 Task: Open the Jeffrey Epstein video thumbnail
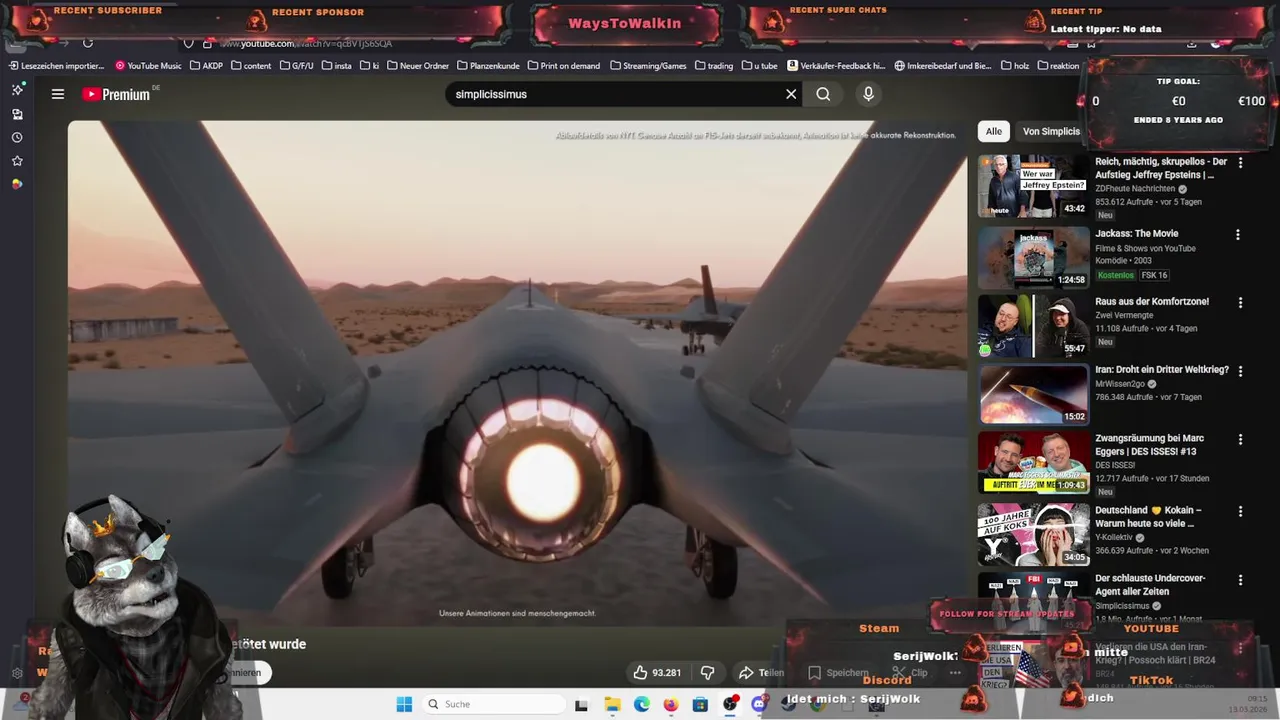(1033, 186)
